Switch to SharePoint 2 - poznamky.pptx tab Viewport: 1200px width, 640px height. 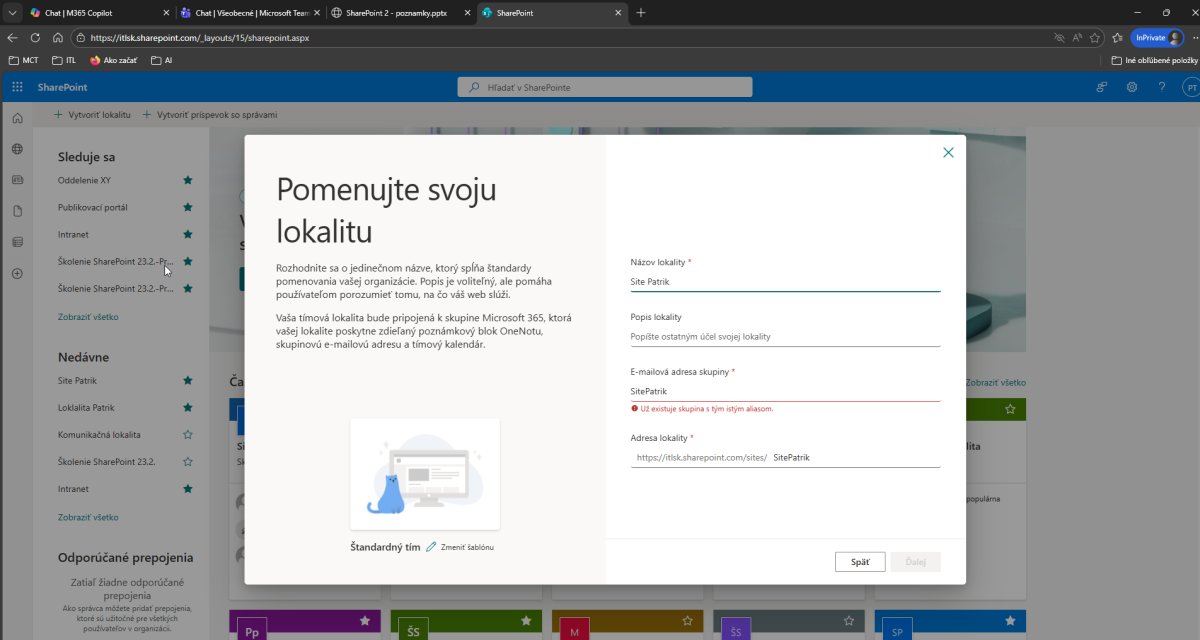pos(405,13)
